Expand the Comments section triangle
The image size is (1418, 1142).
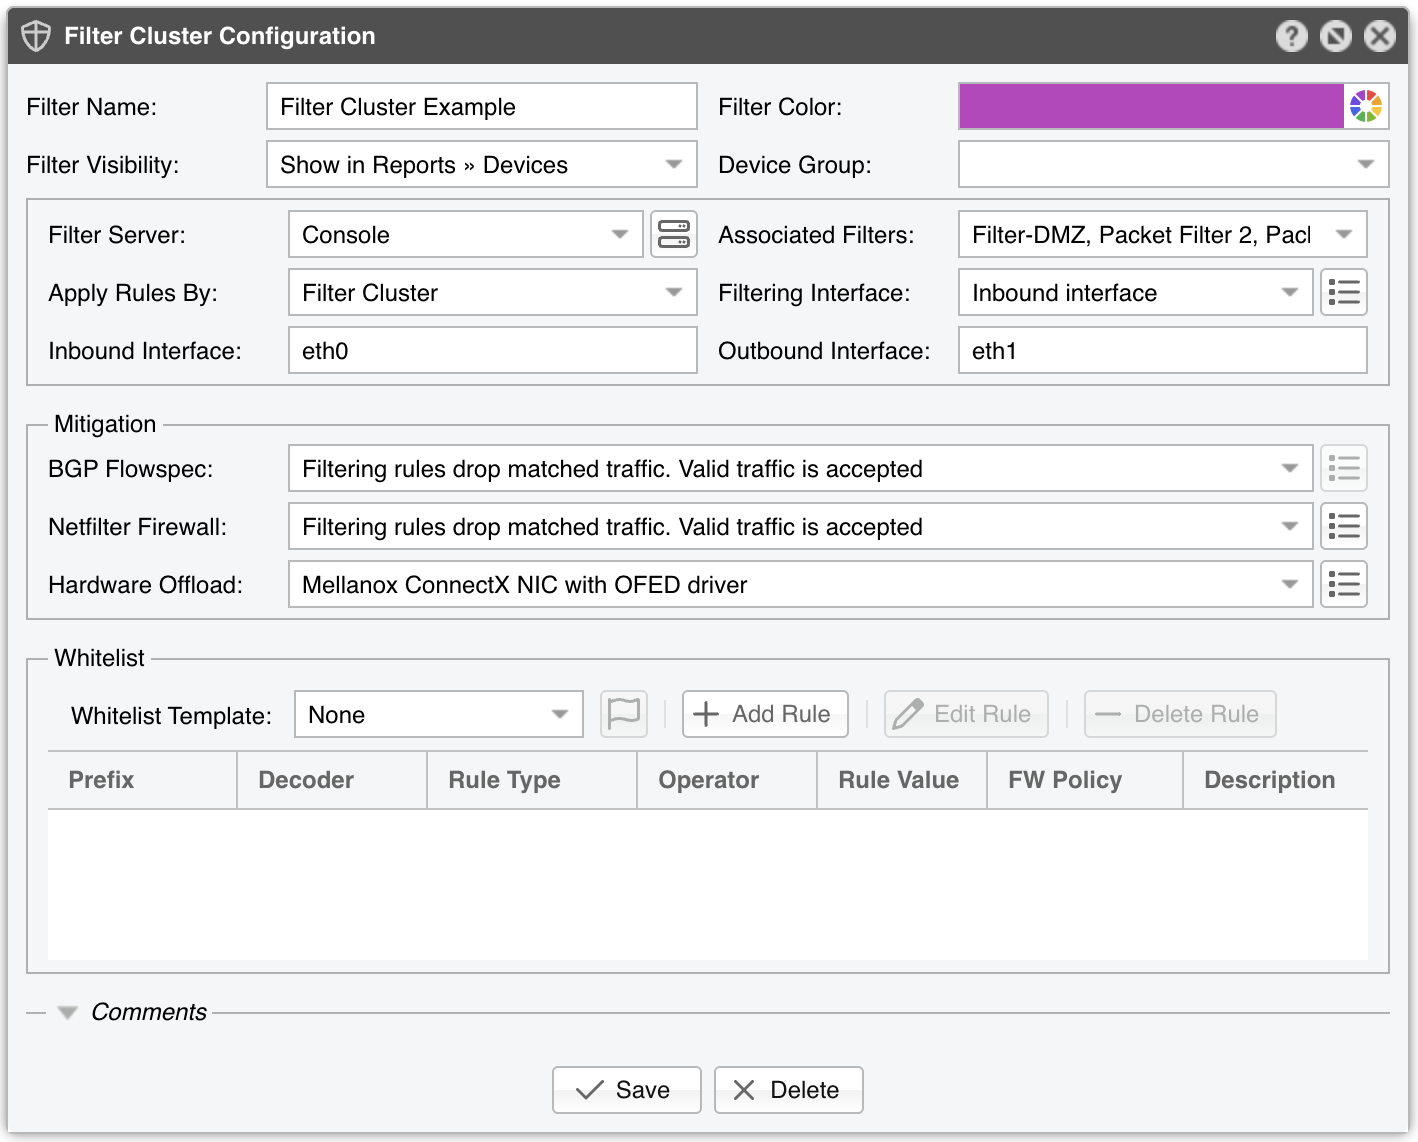pyautogui.click(x=68, y=1012)
